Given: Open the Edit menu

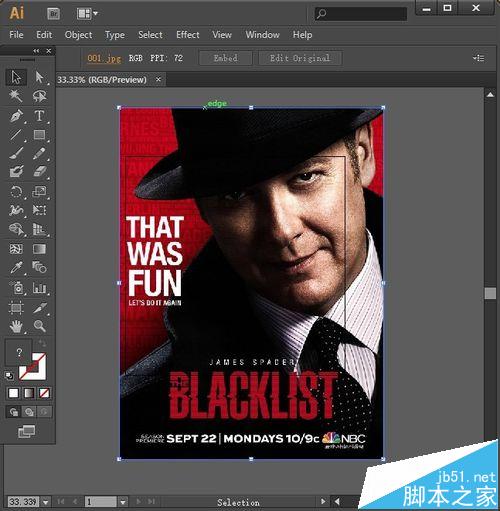Looking at the screenshot, I should (44, 35).
